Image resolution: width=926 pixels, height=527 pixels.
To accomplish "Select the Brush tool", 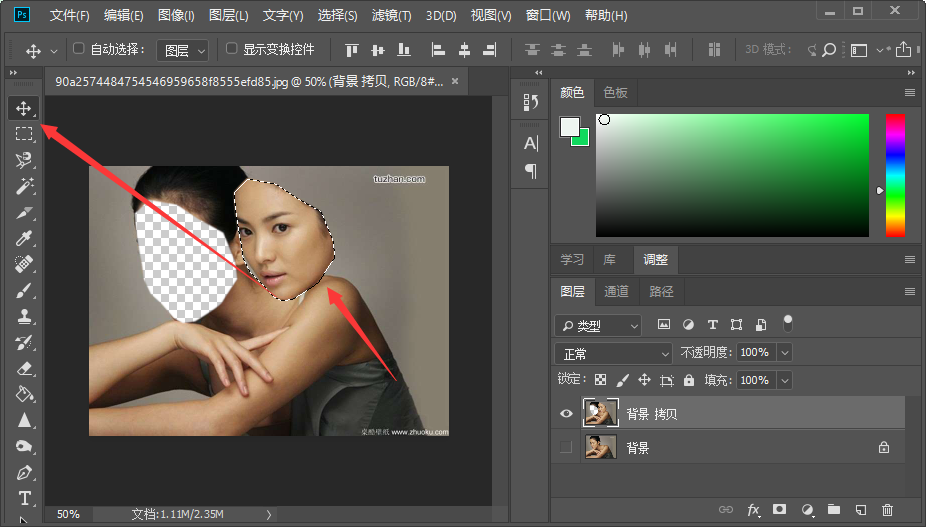I will click(24, 290).
